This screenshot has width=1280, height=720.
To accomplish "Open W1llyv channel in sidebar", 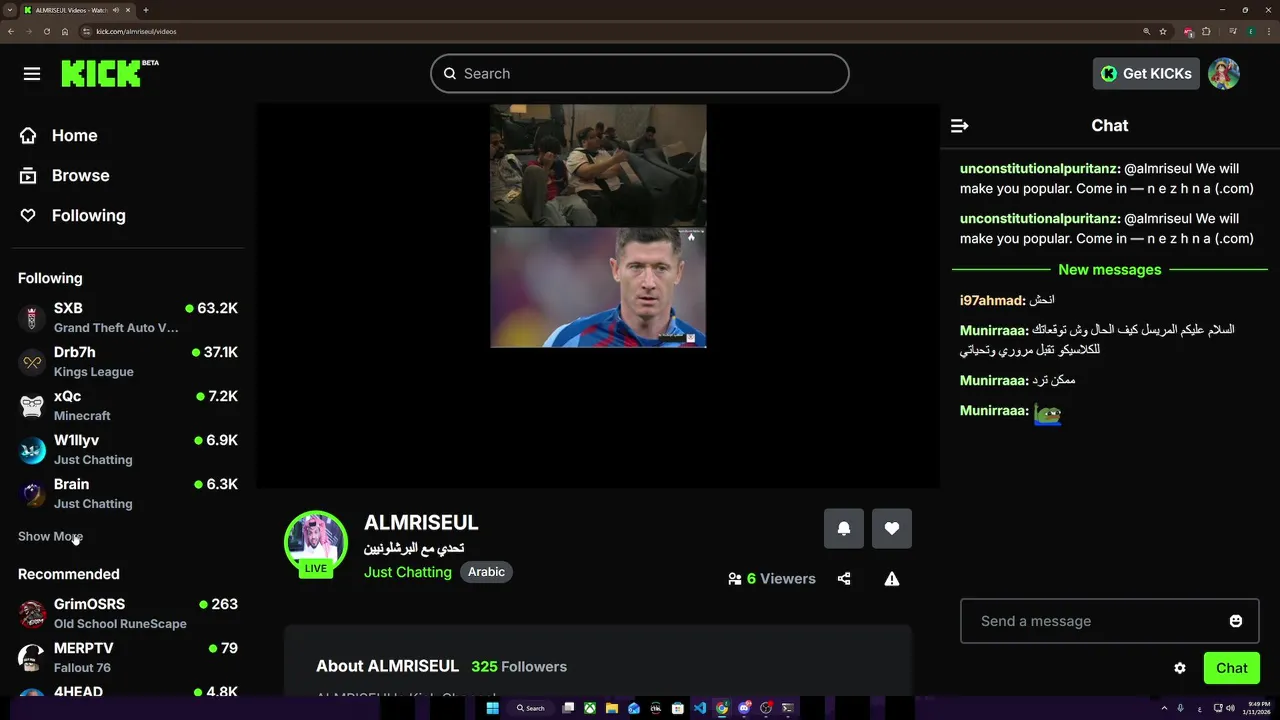I will pyautogui.click(x=128, y=450).
